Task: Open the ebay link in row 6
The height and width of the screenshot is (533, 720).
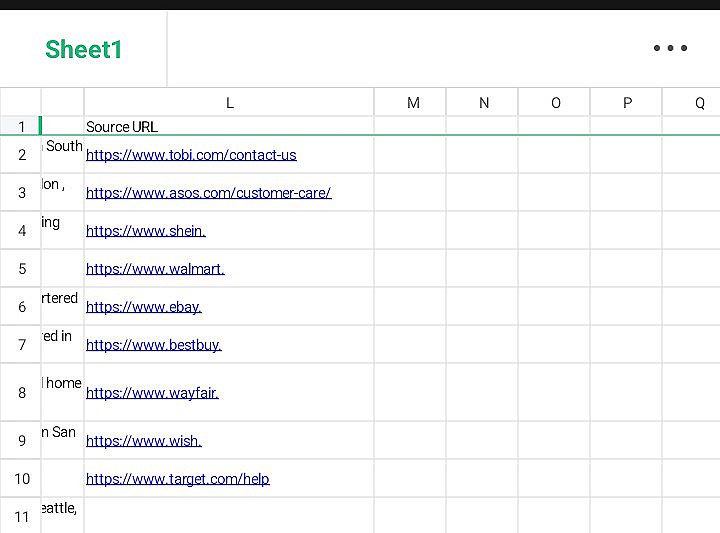Action: (x=144, y=307)
